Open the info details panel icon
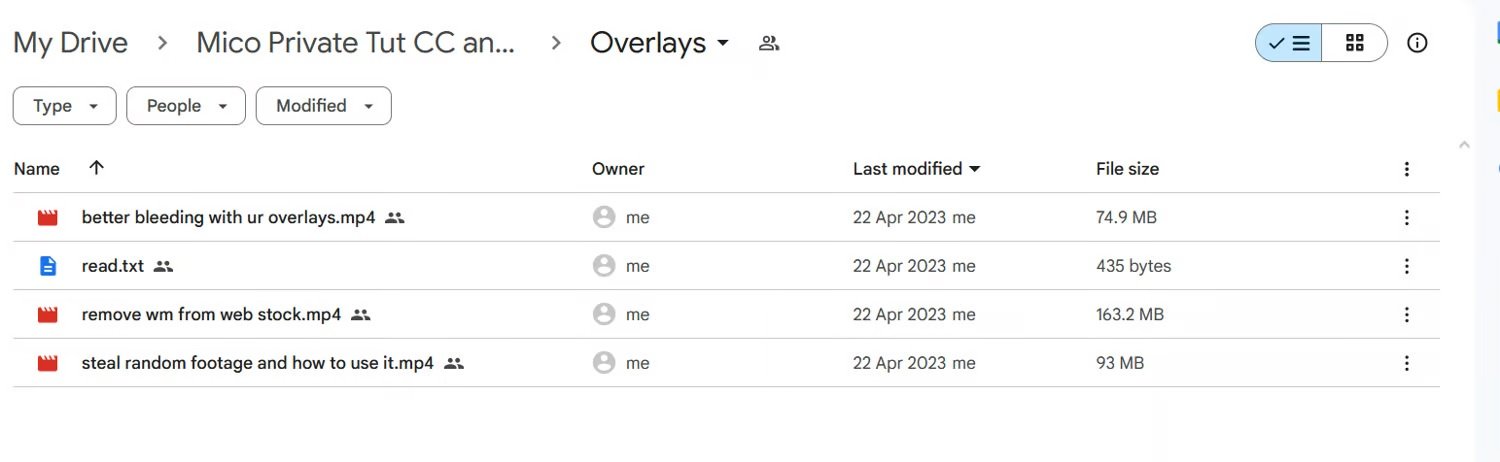 [x=1417, y=43]
